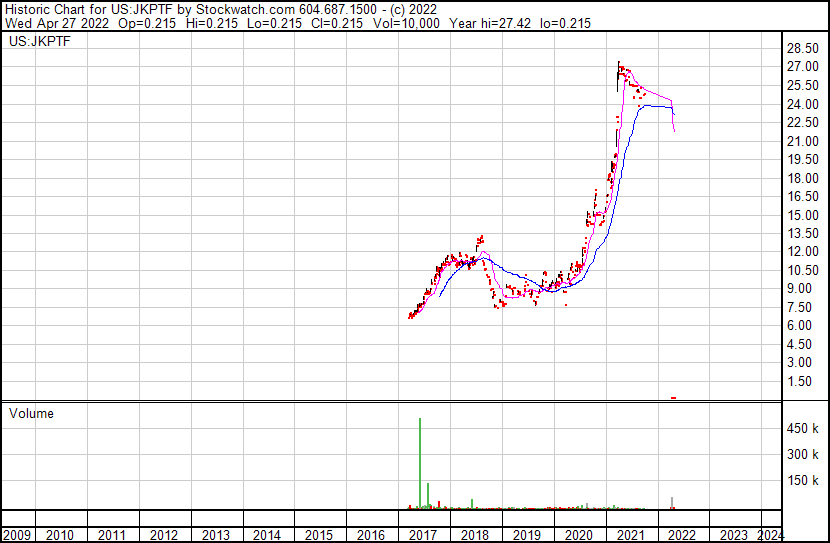Click the Volume panel label
The height and width of the screenshot is (543, 830).
[x=31, y=413]
